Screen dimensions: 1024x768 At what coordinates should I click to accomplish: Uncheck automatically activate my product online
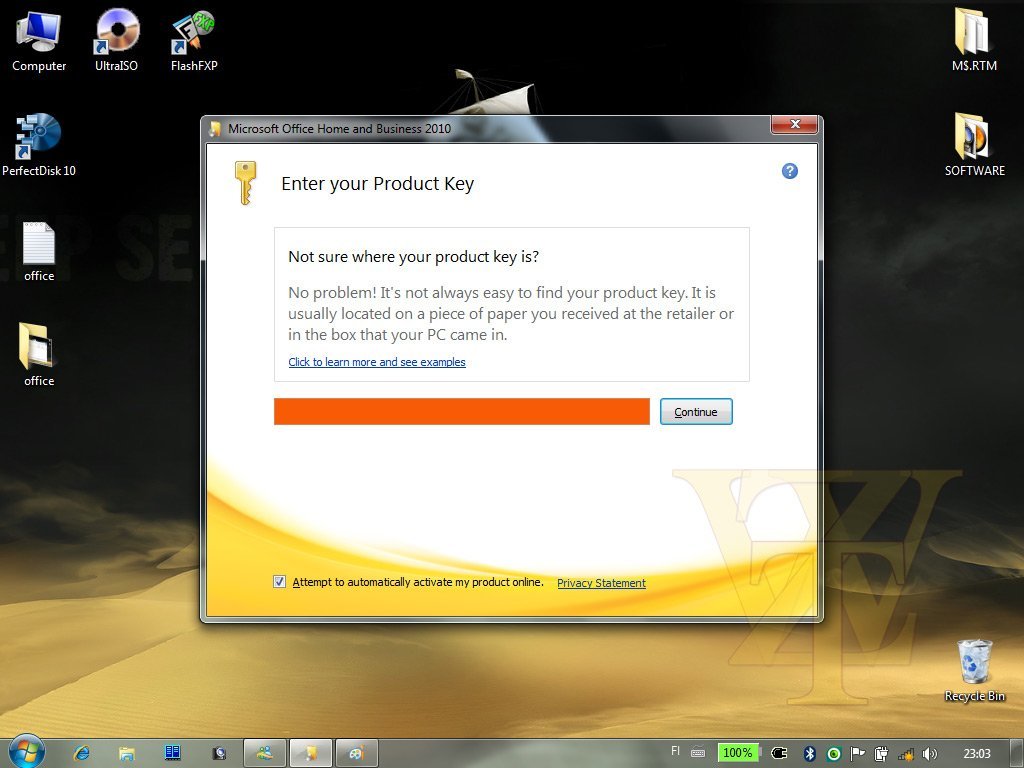coord(280,582)
